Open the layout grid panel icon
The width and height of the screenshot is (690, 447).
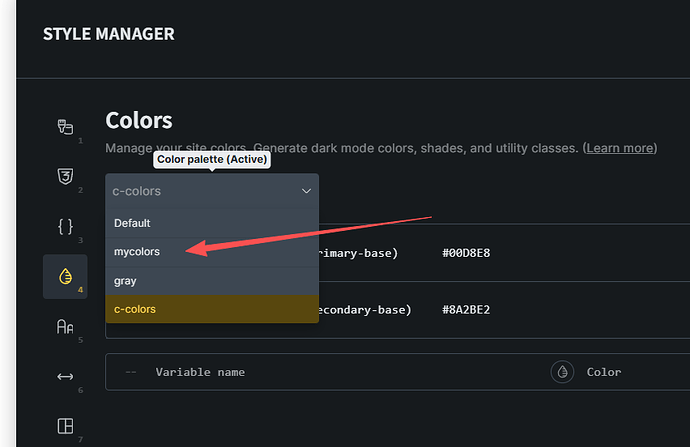pos(64,426)
